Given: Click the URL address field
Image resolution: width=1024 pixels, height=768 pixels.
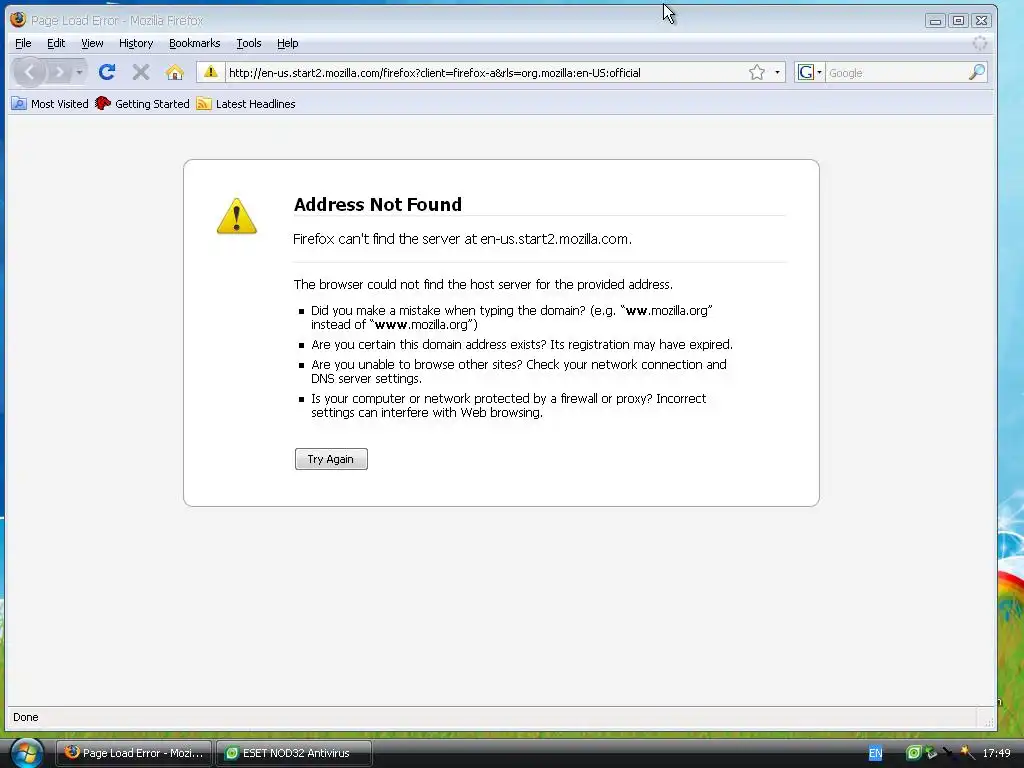Looking at the screenshot, I should (x=485, y=72).
